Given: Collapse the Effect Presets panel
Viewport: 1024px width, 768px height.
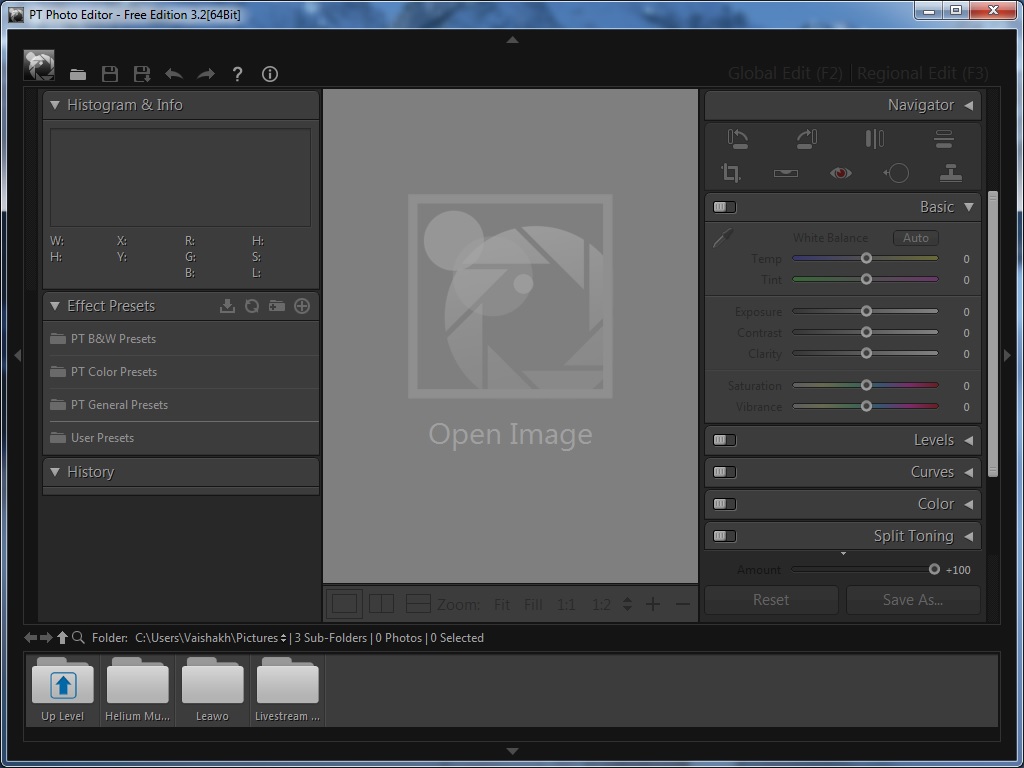Looking at the screenshot, I should pyautogui.click(x=56, y=306).
